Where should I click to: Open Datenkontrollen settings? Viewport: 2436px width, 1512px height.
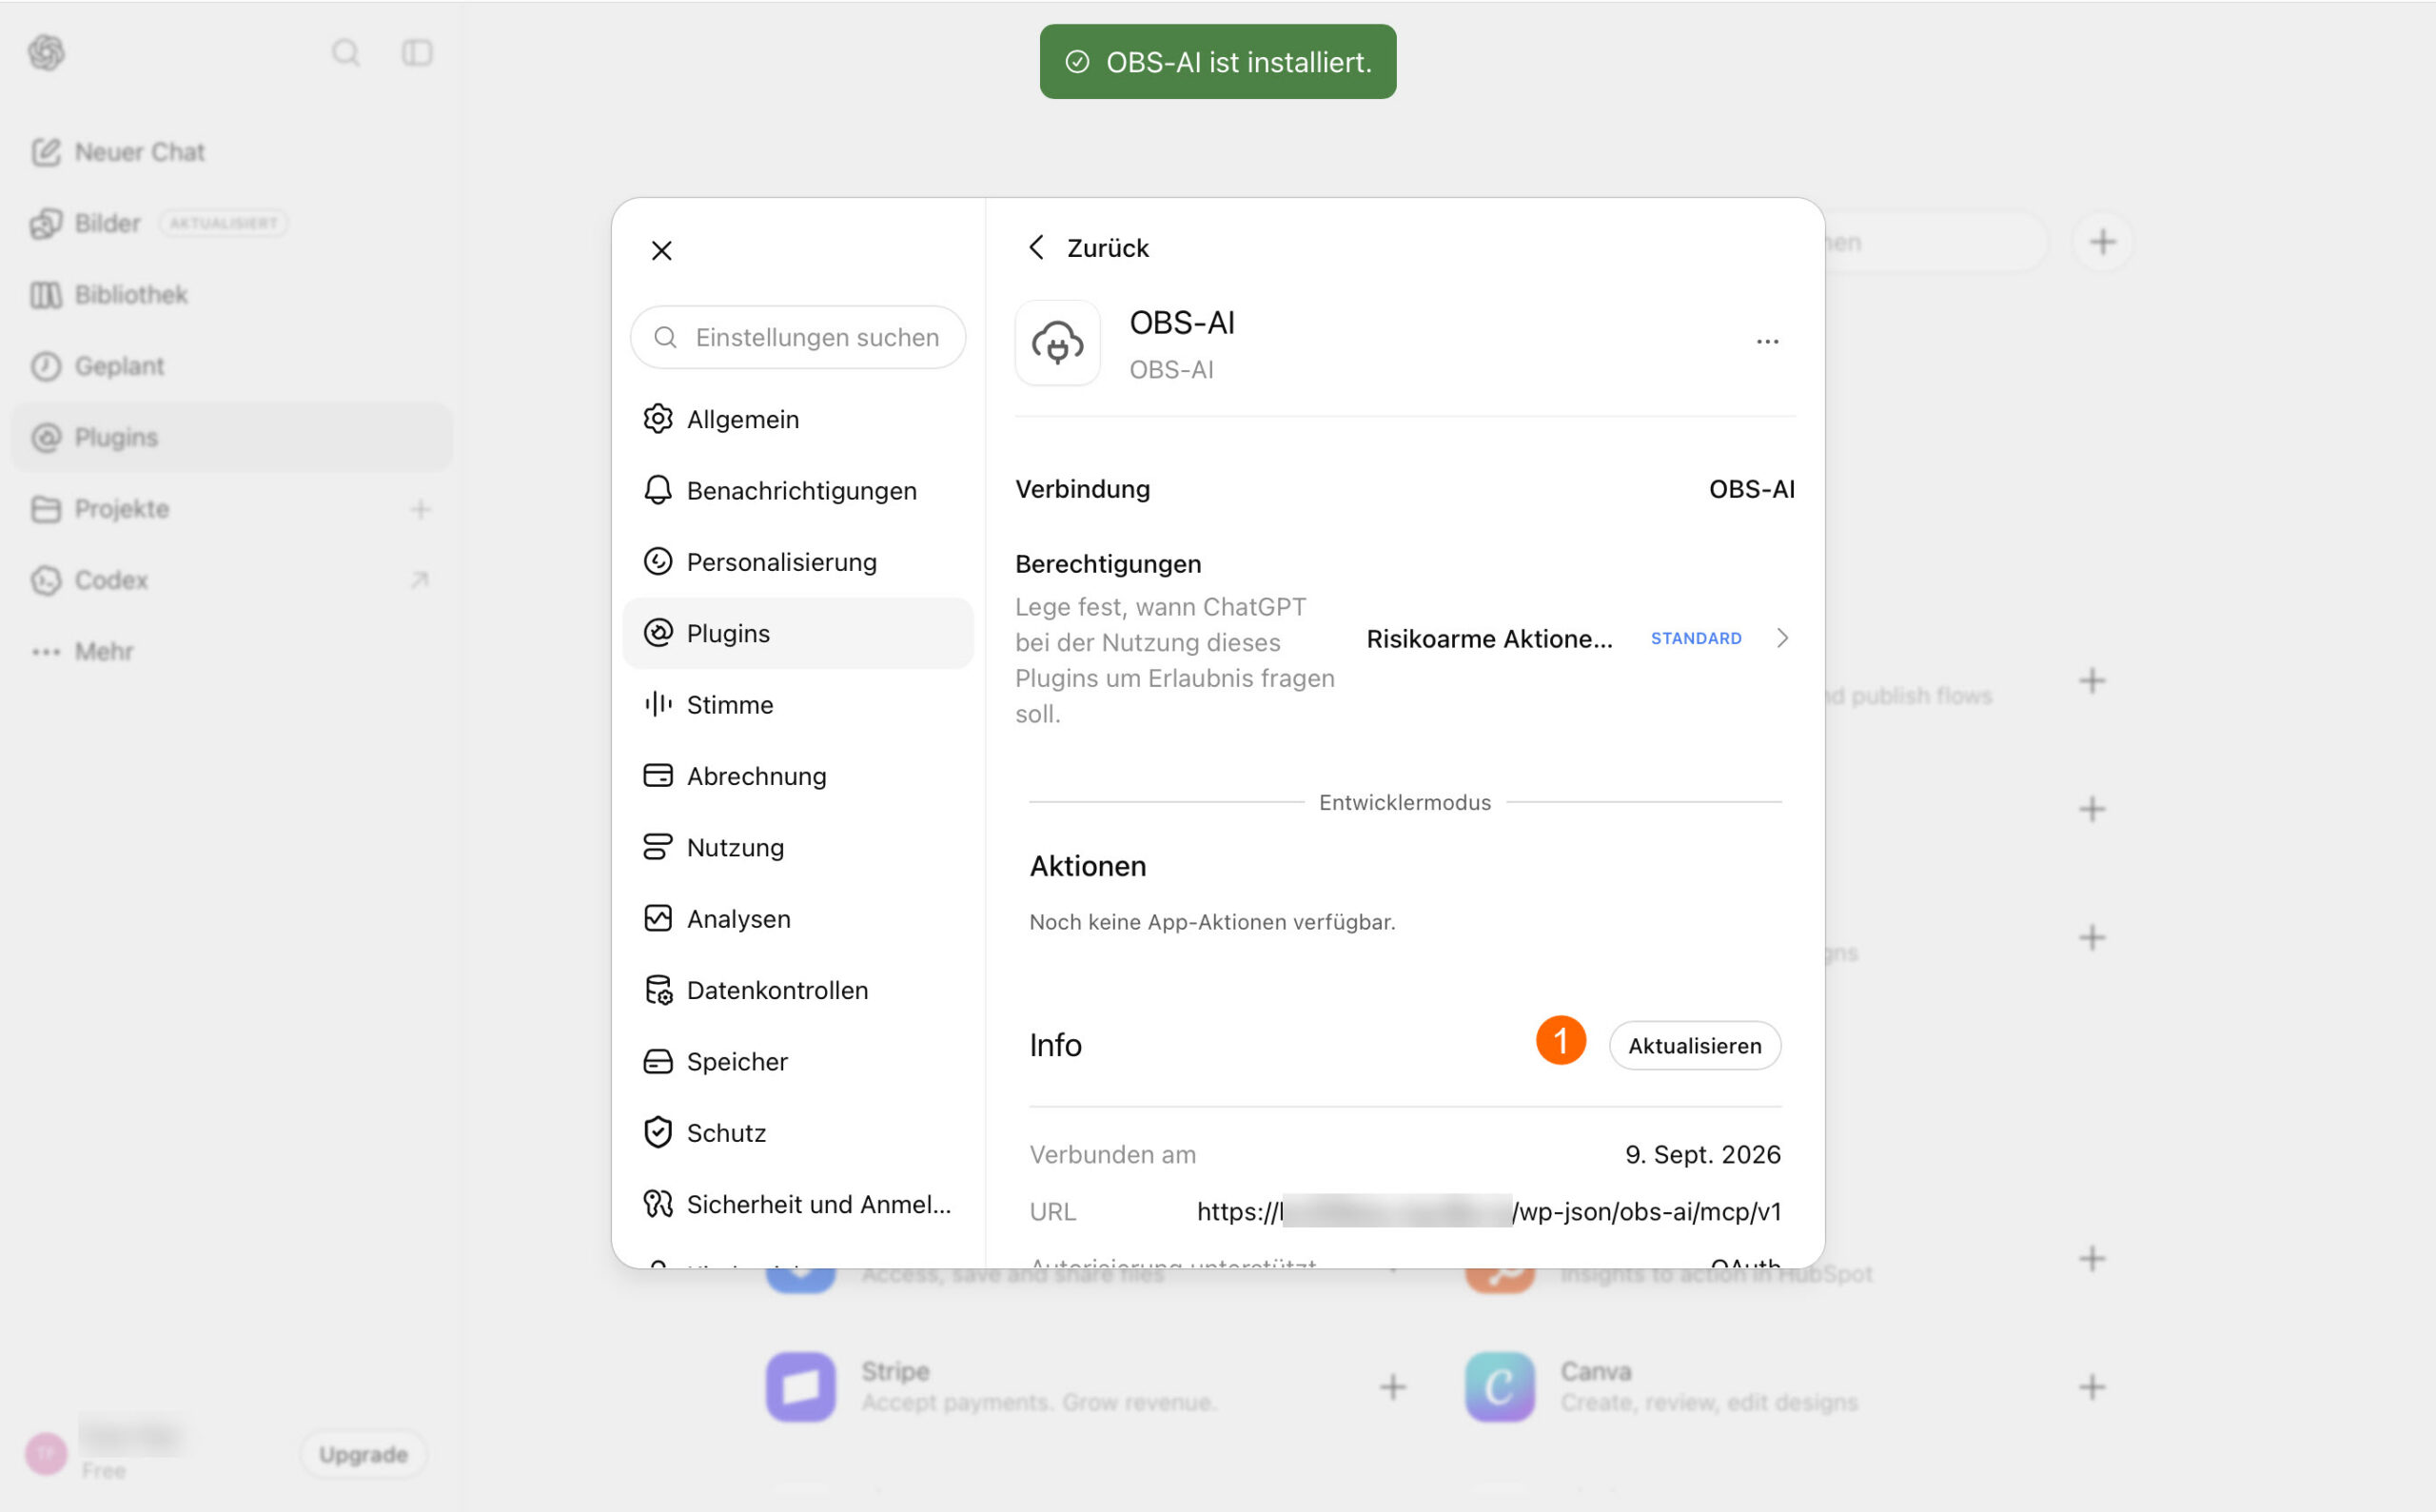(x=798, y=990)
